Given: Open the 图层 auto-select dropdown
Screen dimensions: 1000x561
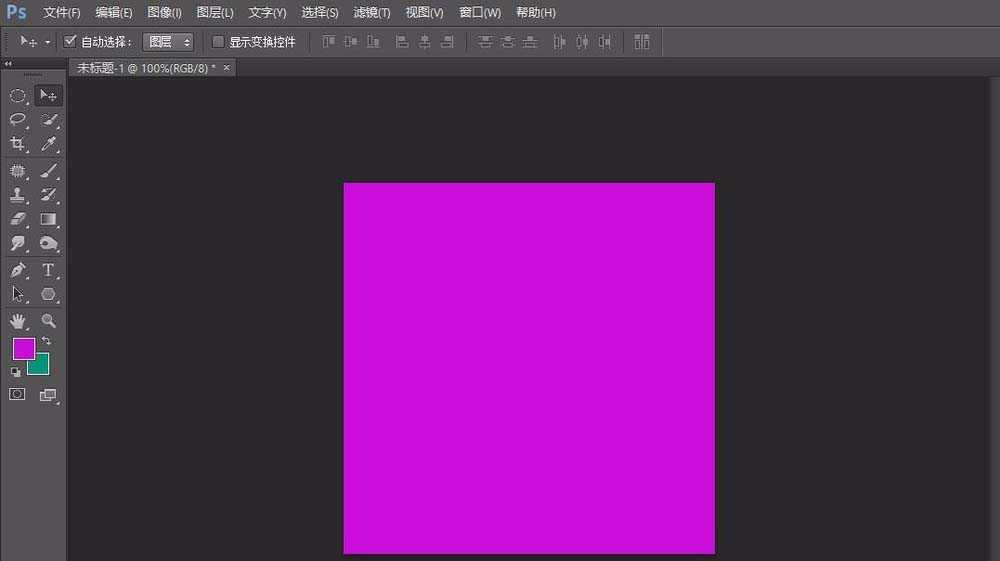Looking at the screenshot, I should pyautogui.click(x=168, y=42).
